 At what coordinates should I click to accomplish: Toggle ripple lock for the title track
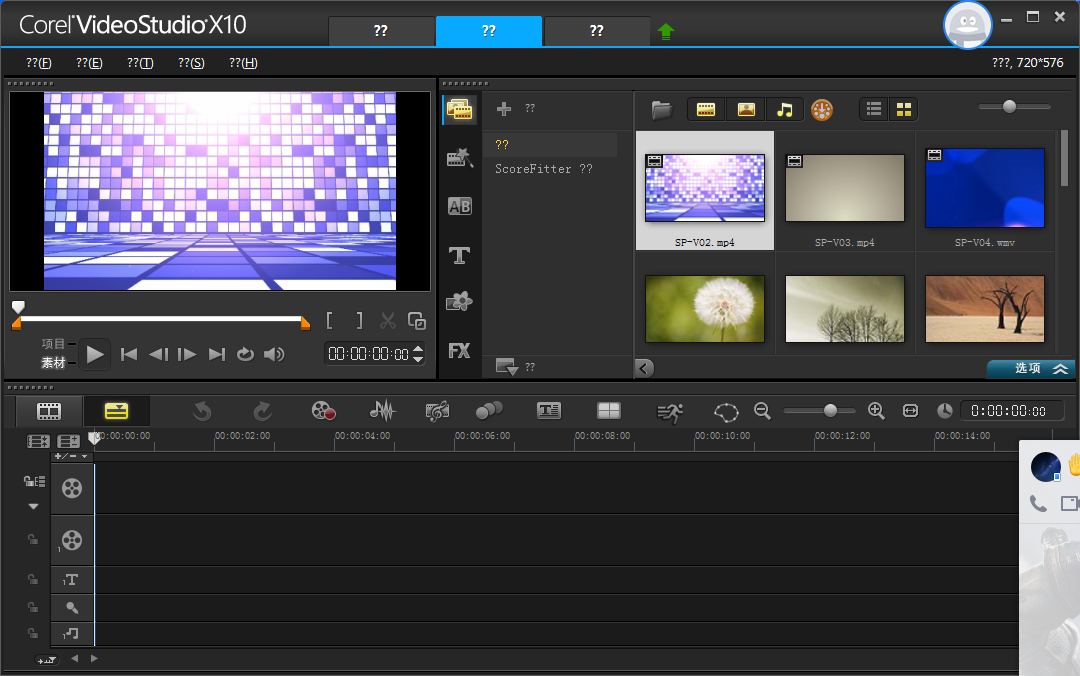32,580
